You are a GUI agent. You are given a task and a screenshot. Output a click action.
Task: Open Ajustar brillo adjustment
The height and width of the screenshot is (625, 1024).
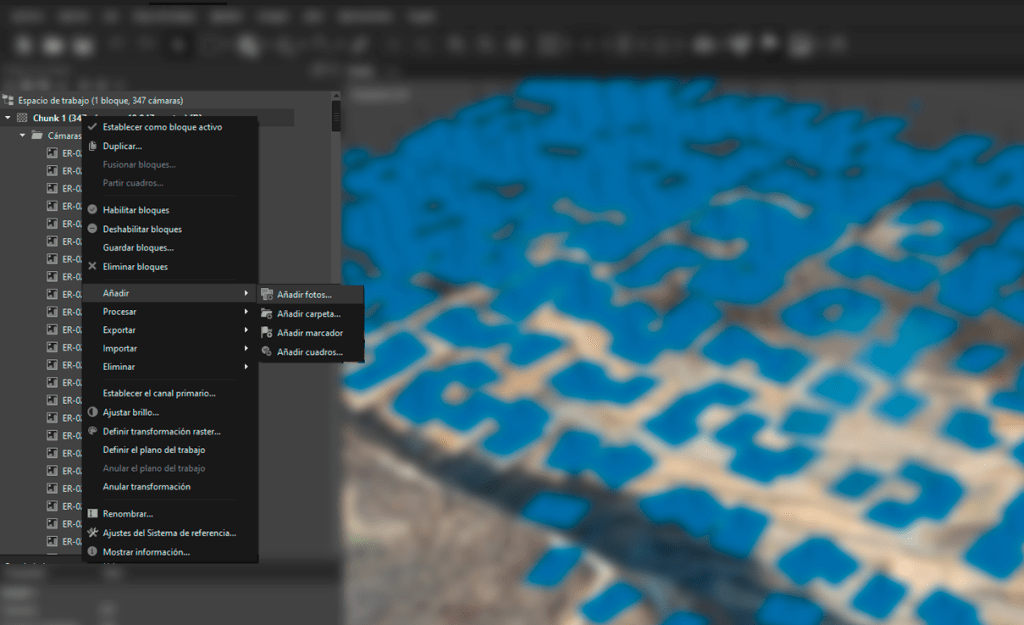pyautogui.click(x=130, y=412)
